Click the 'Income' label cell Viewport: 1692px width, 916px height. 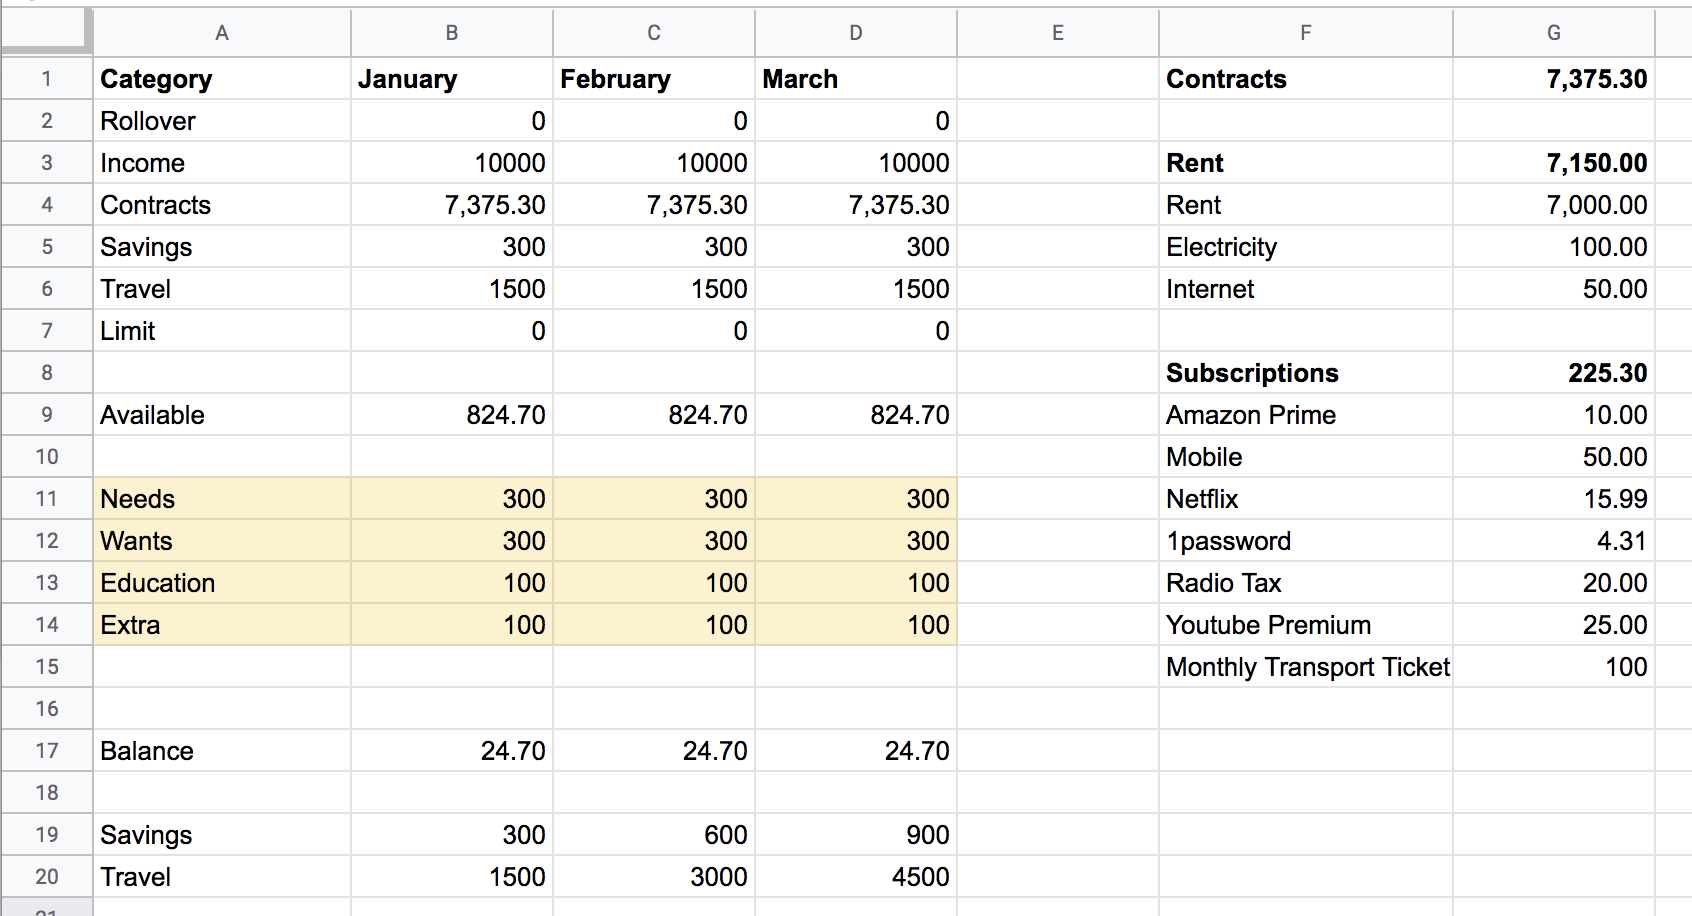pyautogui.click(x=222, y=163)
